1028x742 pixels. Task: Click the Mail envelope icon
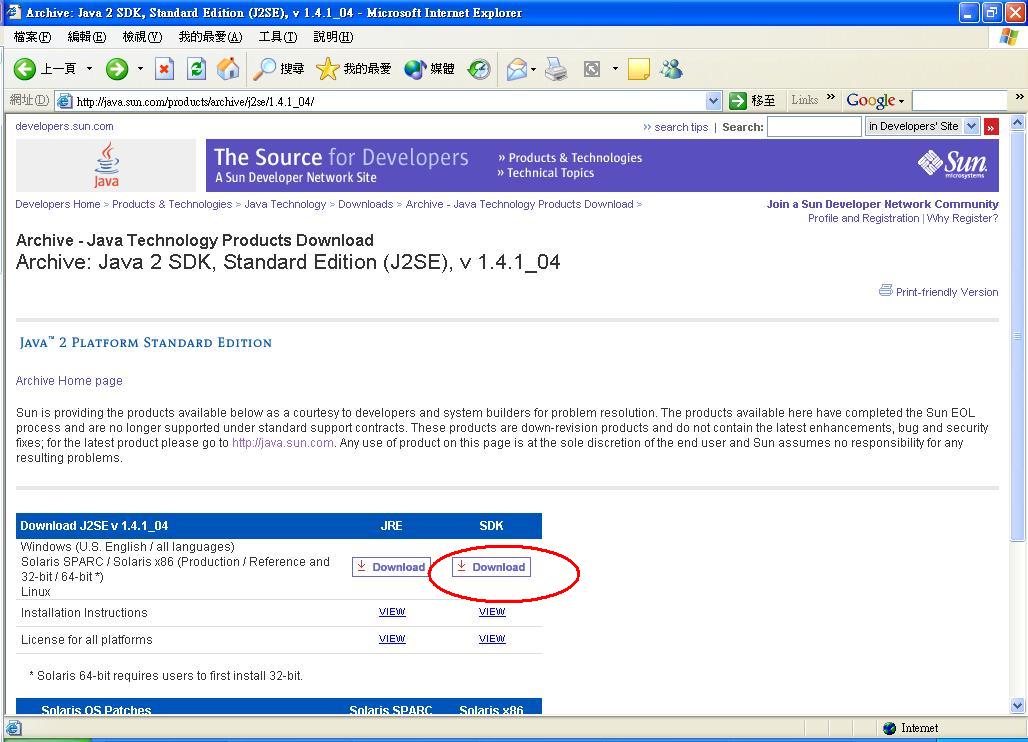click(x=517, y=69)
